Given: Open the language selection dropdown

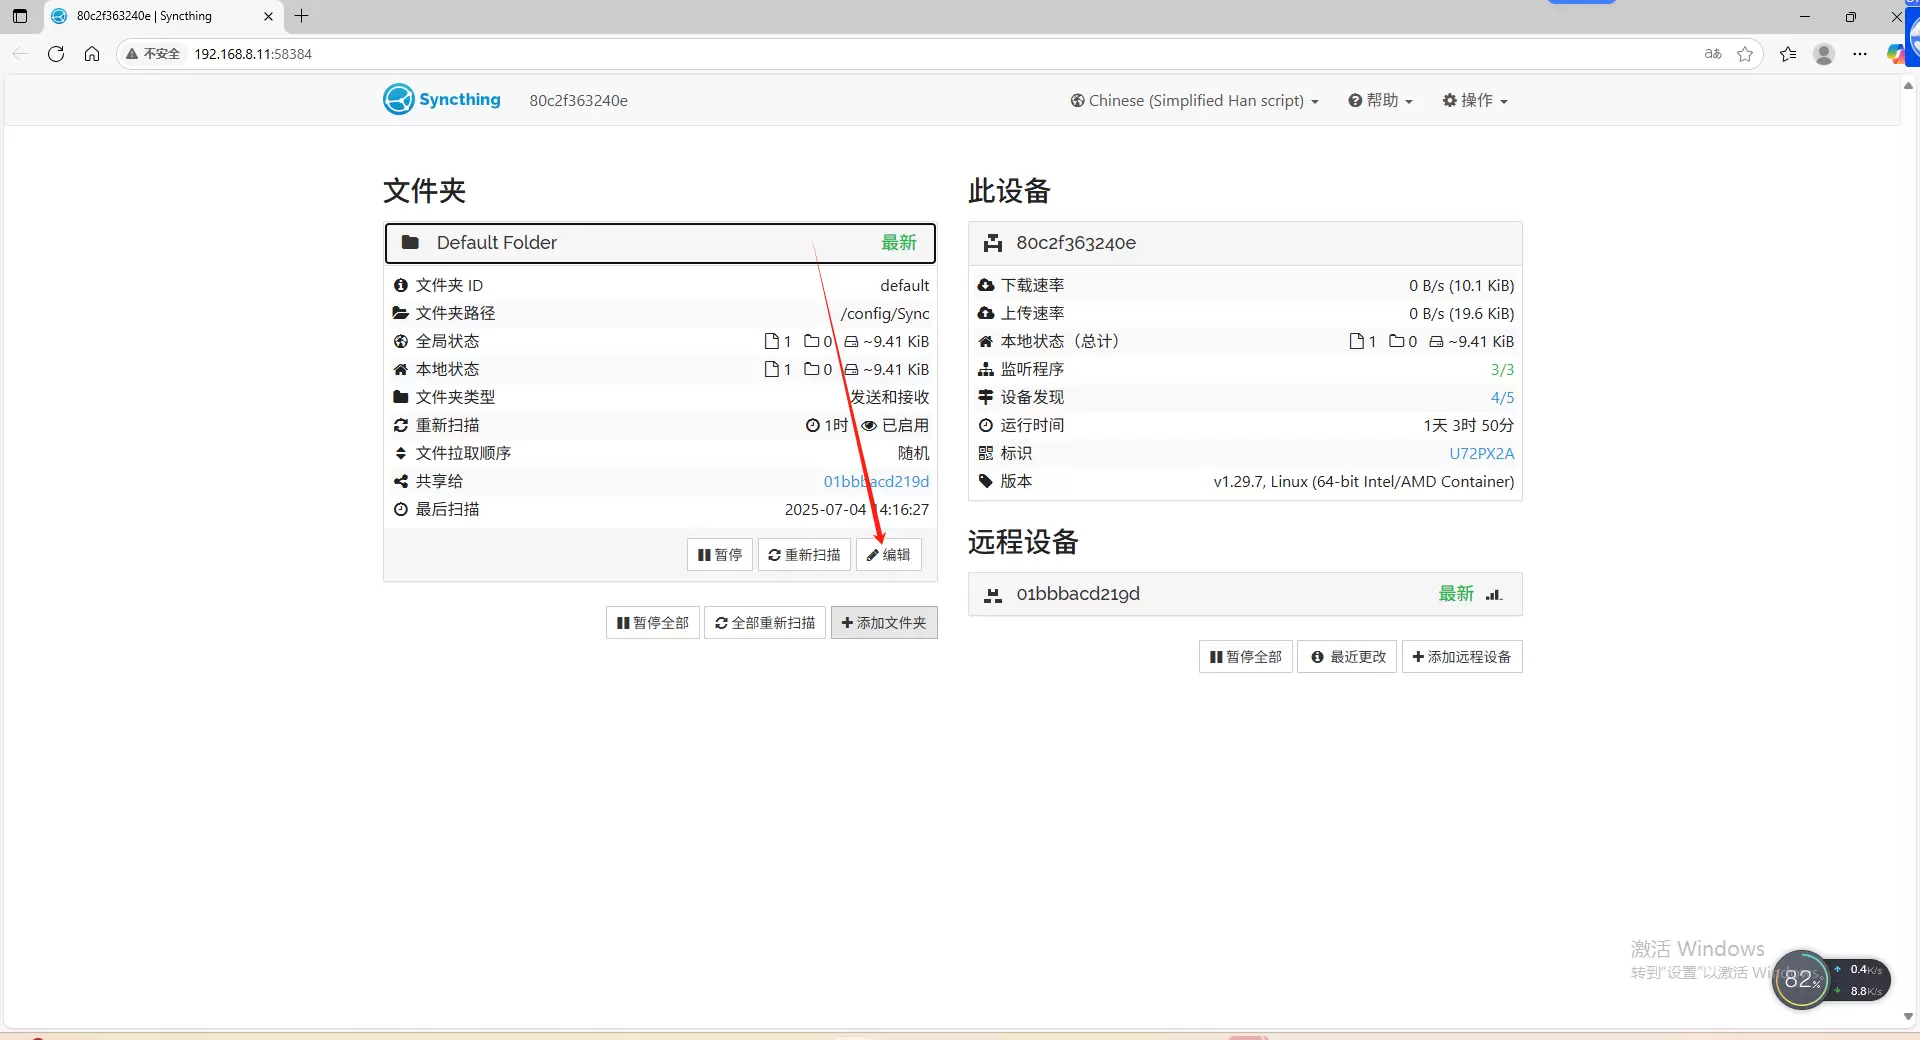Looking at the screenshot, I should click(1194, 100).
